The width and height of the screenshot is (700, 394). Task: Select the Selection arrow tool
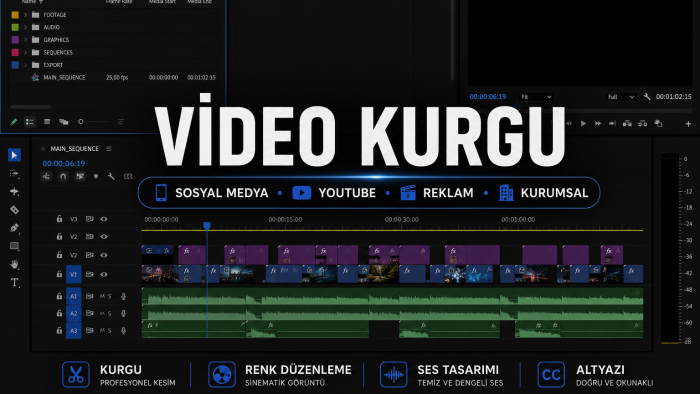14,155
